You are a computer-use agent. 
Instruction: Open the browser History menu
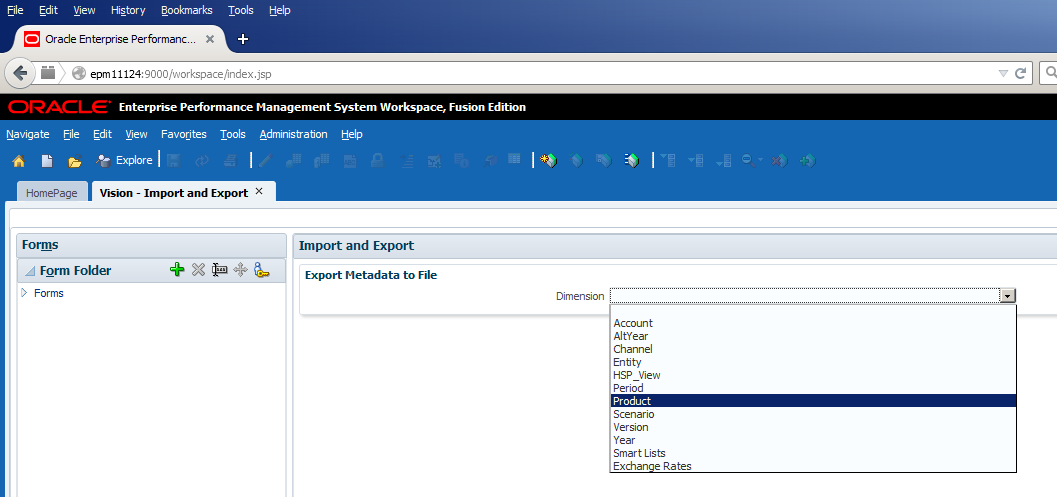point(128,10)
